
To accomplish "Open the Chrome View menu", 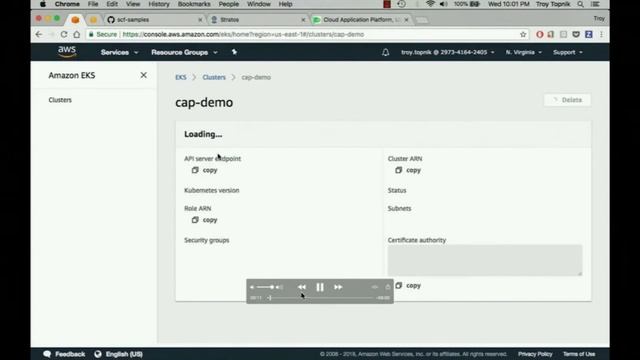I will [x=133, y=4].
